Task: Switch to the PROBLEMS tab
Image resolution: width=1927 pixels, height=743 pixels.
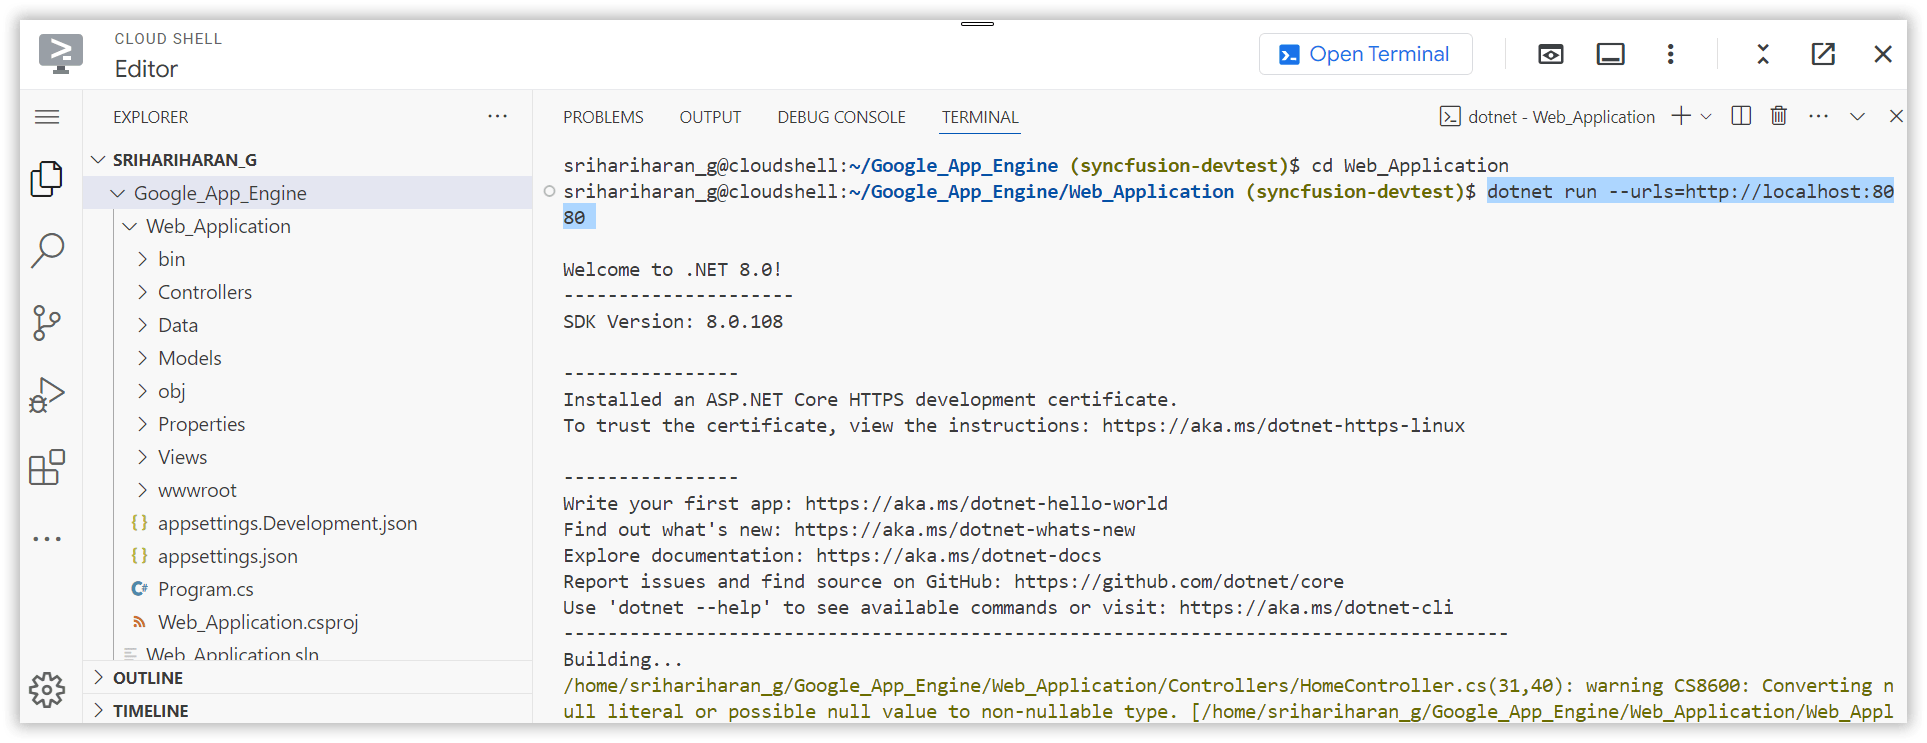Action: click(603, 117)
